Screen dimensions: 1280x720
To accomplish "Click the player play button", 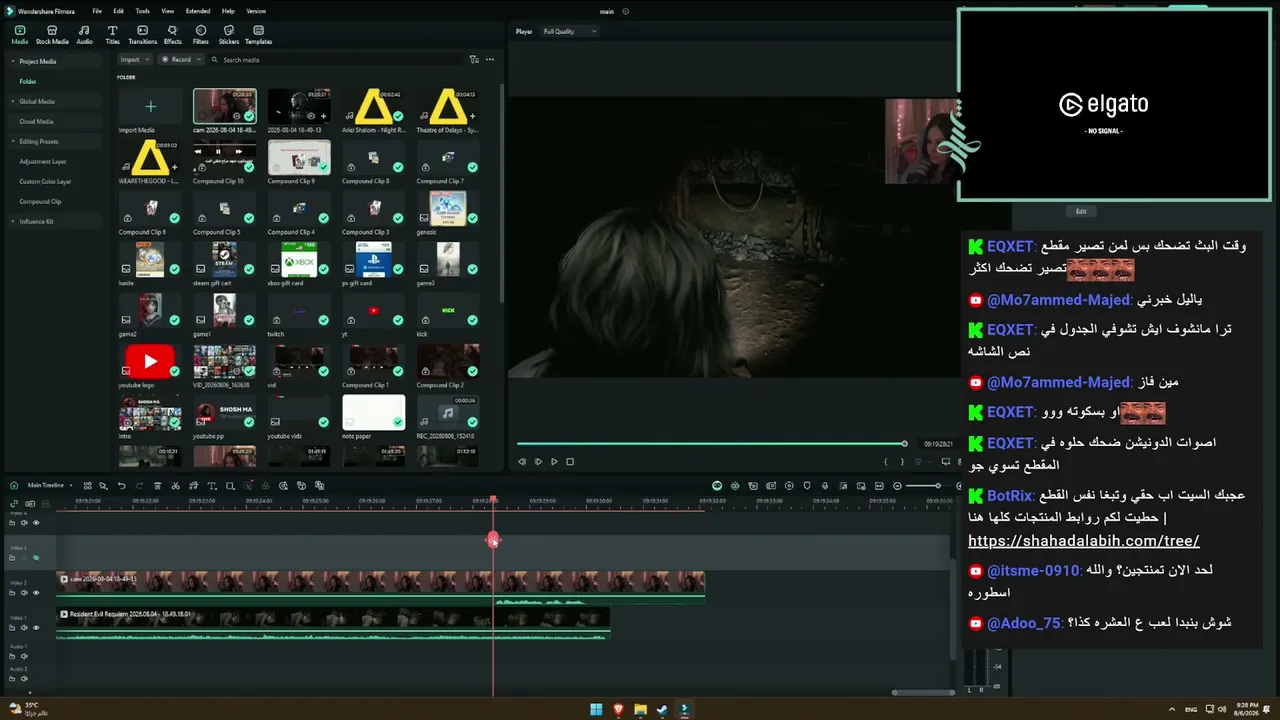I will (x=554, y=461).
